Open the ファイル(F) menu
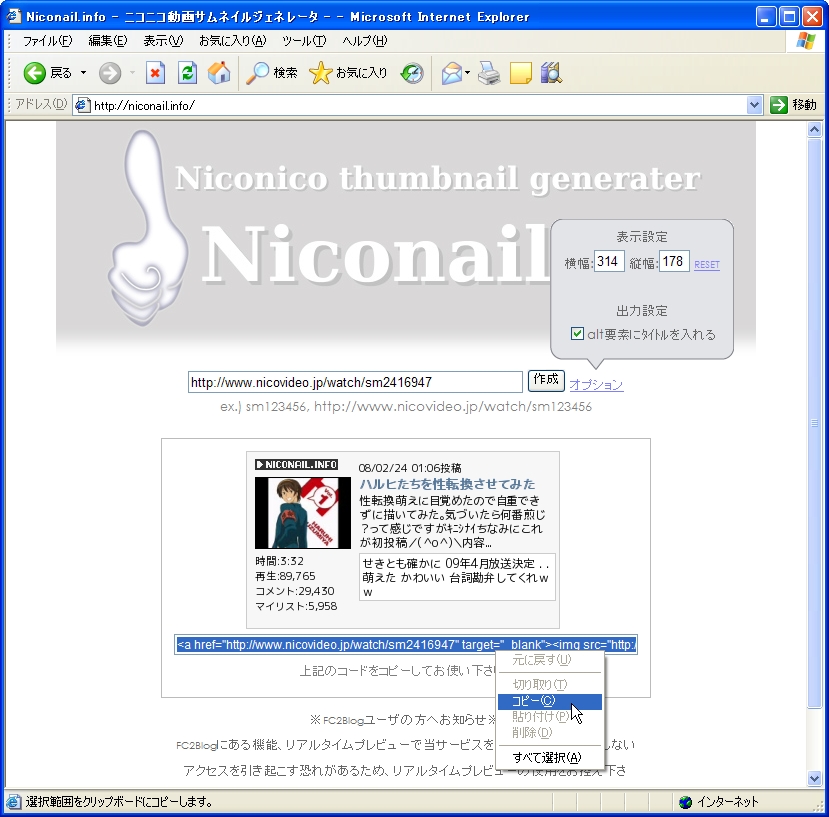This screenshot has height=817, width=829. pyautogui.click(x=48, y=41)
